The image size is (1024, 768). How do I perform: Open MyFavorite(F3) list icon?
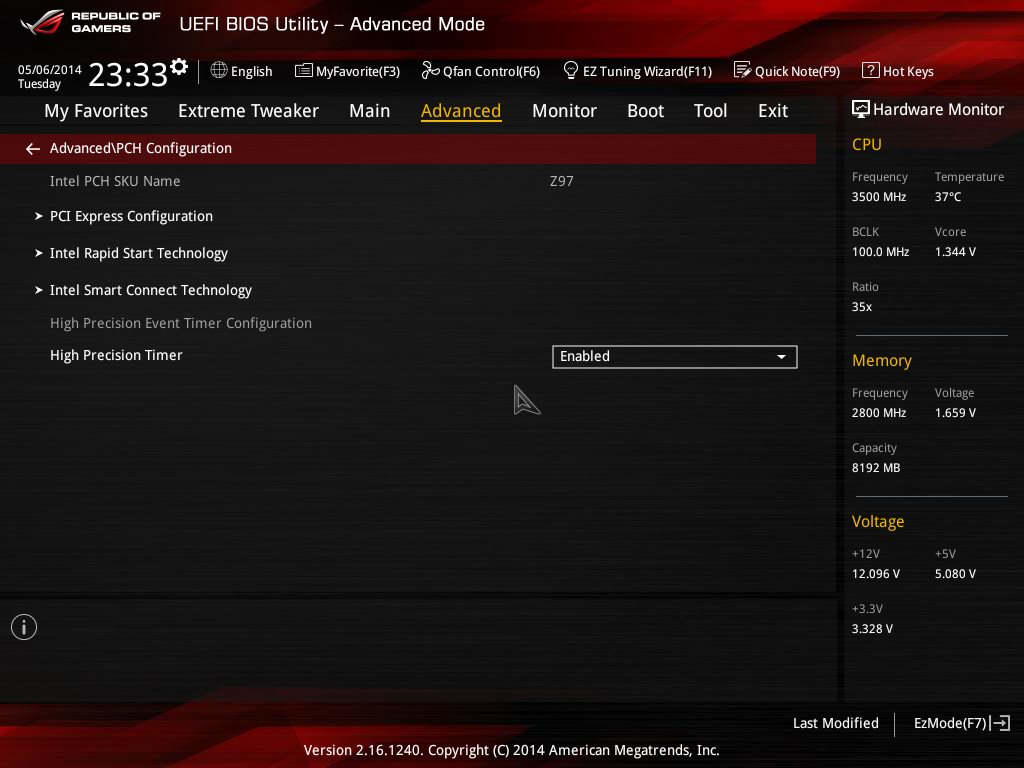point(304,71)
